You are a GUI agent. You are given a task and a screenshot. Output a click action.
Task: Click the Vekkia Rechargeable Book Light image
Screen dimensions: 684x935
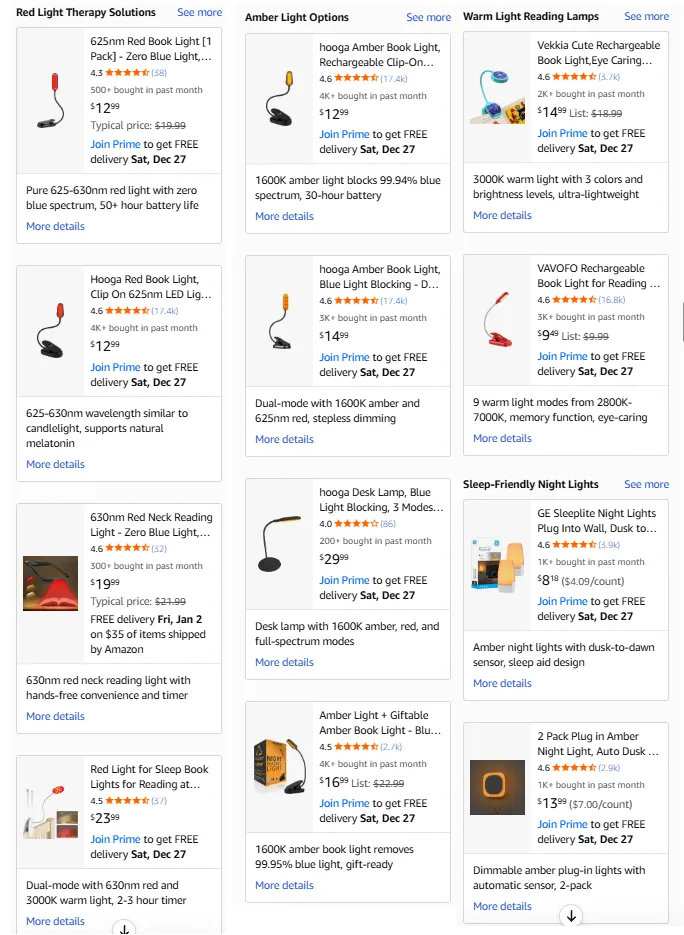pos(497,96)
